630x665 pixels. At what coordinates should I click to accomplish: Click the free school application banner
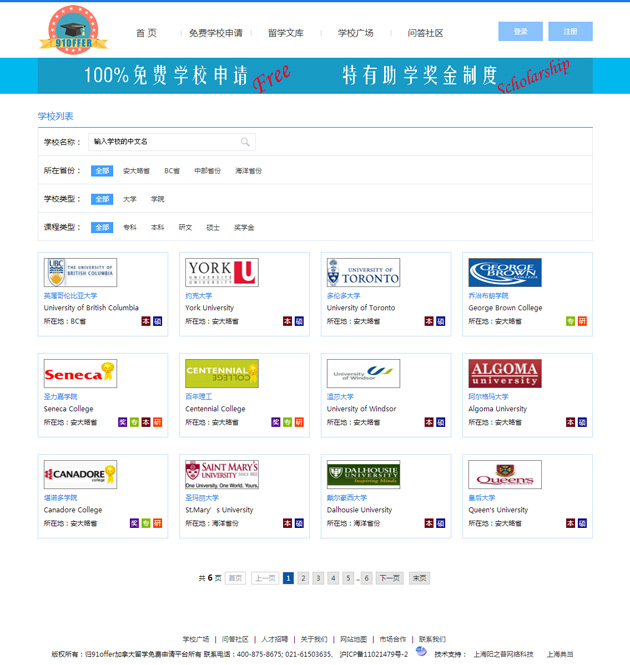pyautogui.click(x=315, y=76)
